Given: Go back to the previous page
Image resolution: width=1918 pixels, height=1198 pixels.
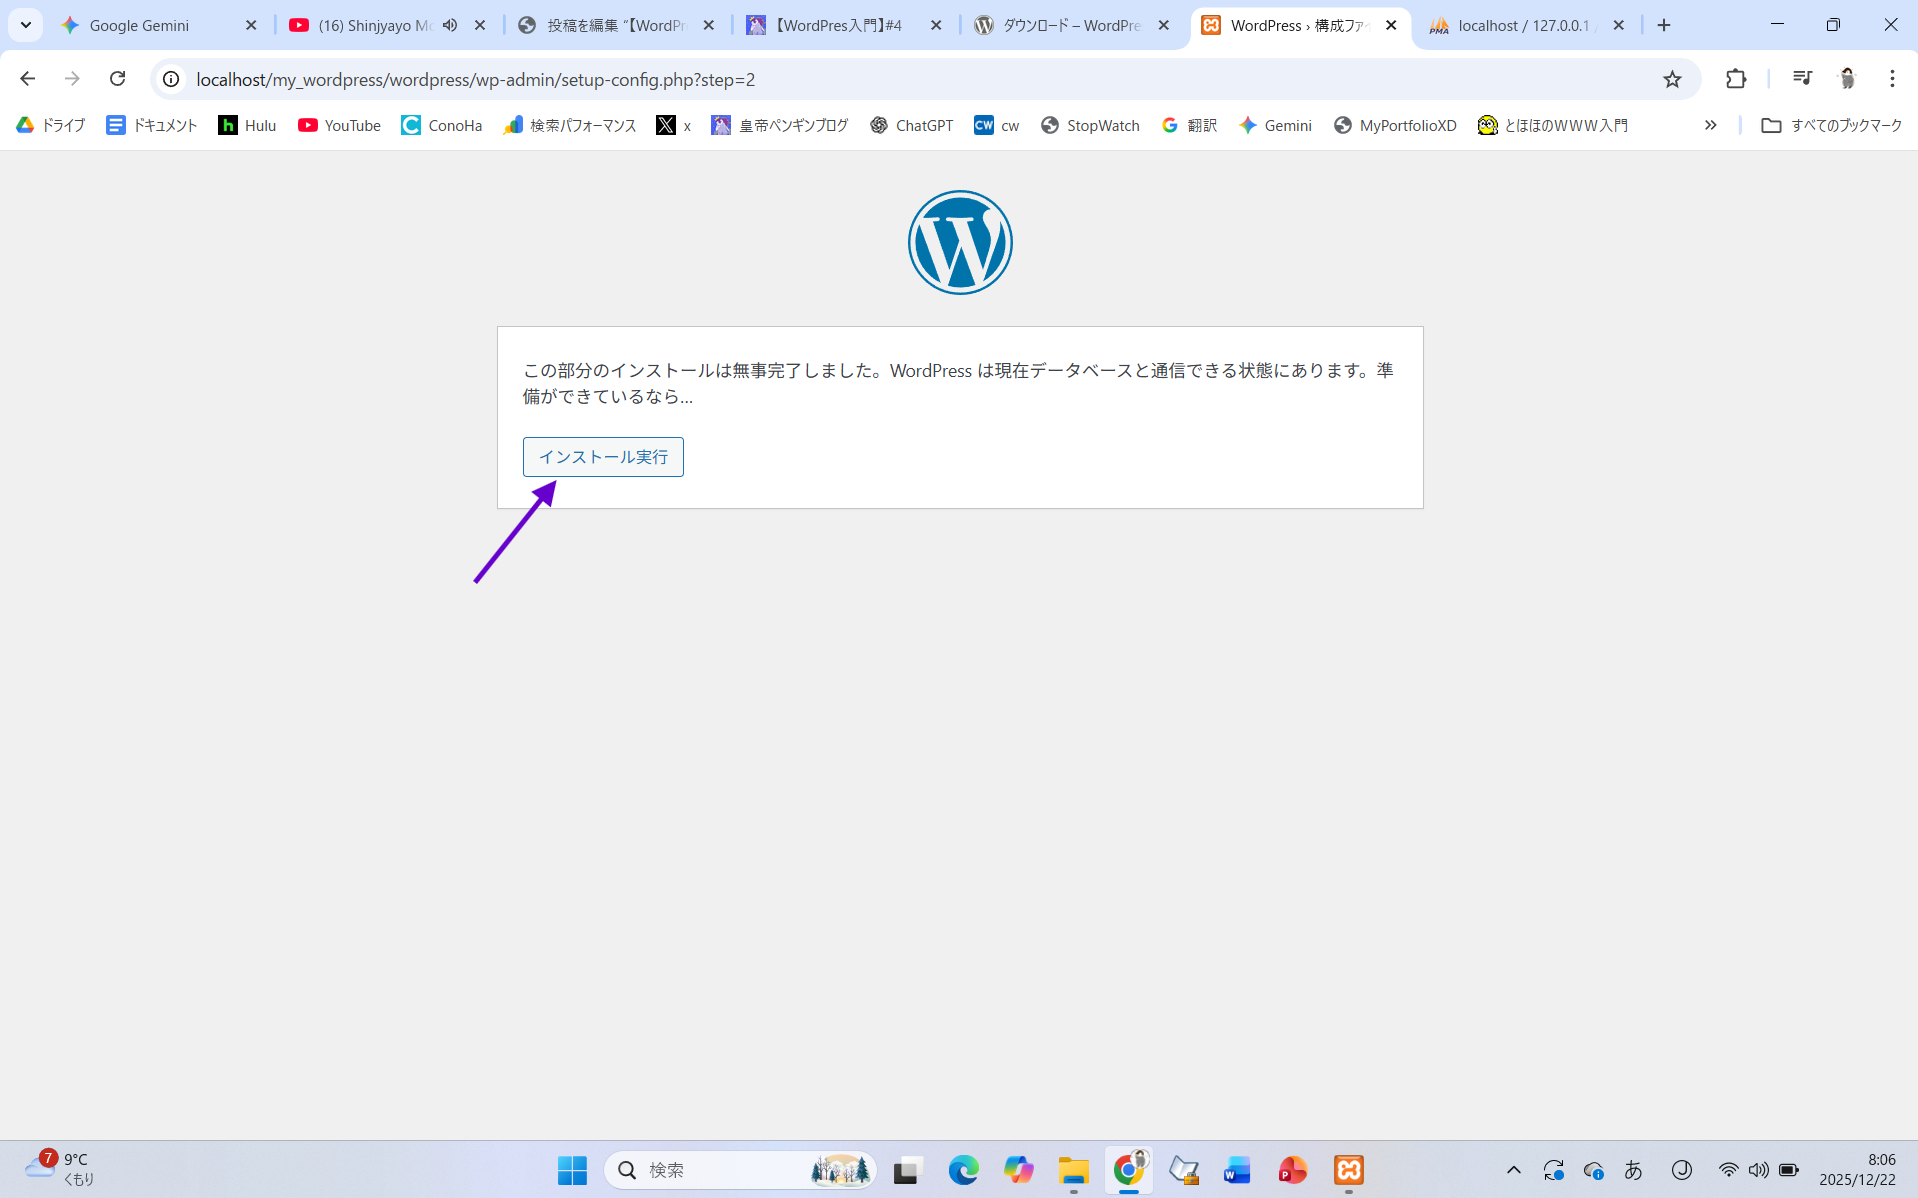Looking at the screenshot, I should pyautogui.click(x=28, y=79).
